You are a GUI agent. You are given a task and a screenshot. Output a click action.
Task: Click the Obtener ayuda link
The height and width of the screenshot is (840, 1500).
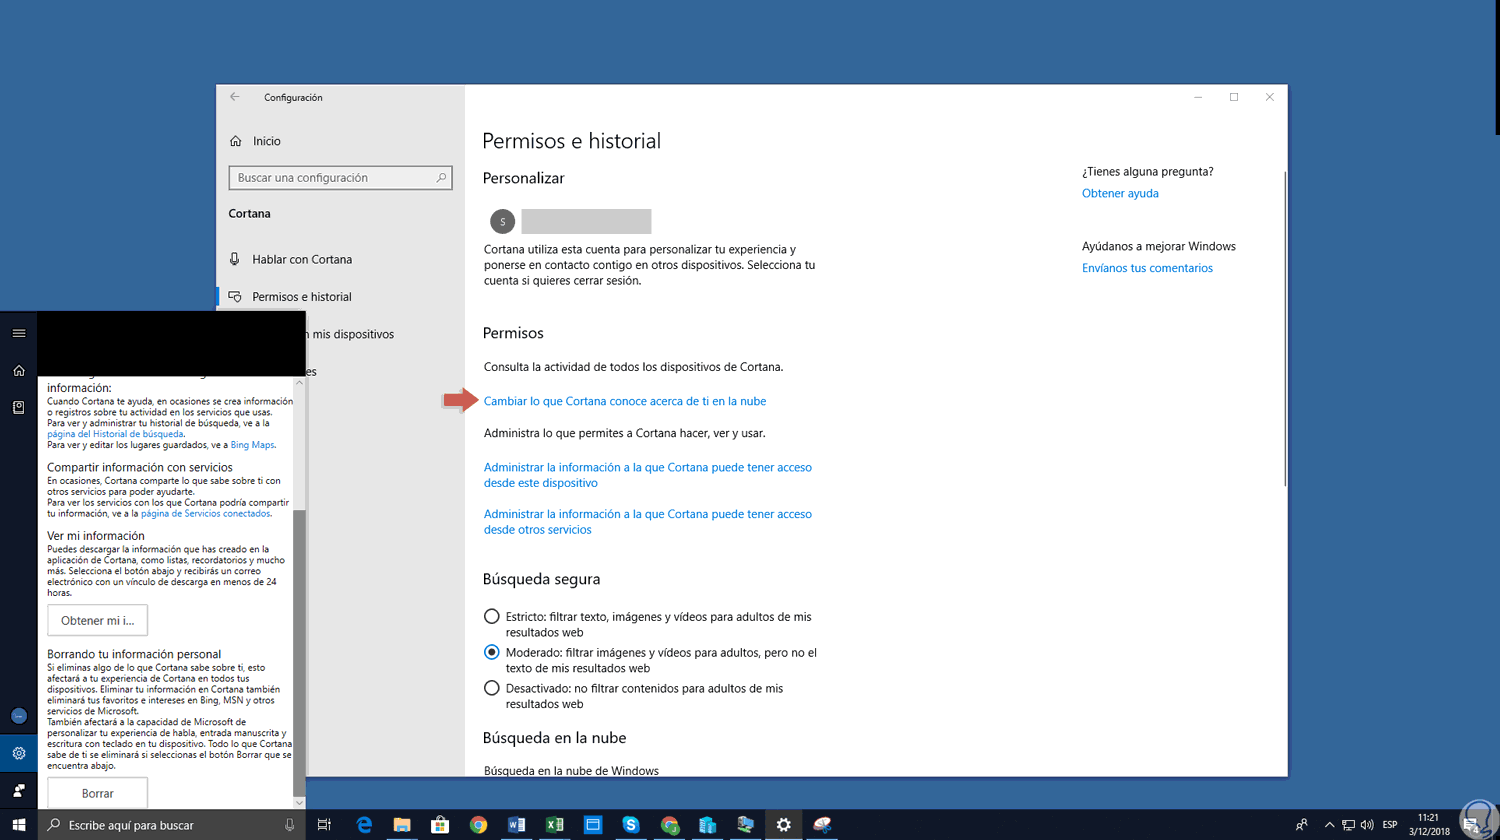(x=1120, y=193)
